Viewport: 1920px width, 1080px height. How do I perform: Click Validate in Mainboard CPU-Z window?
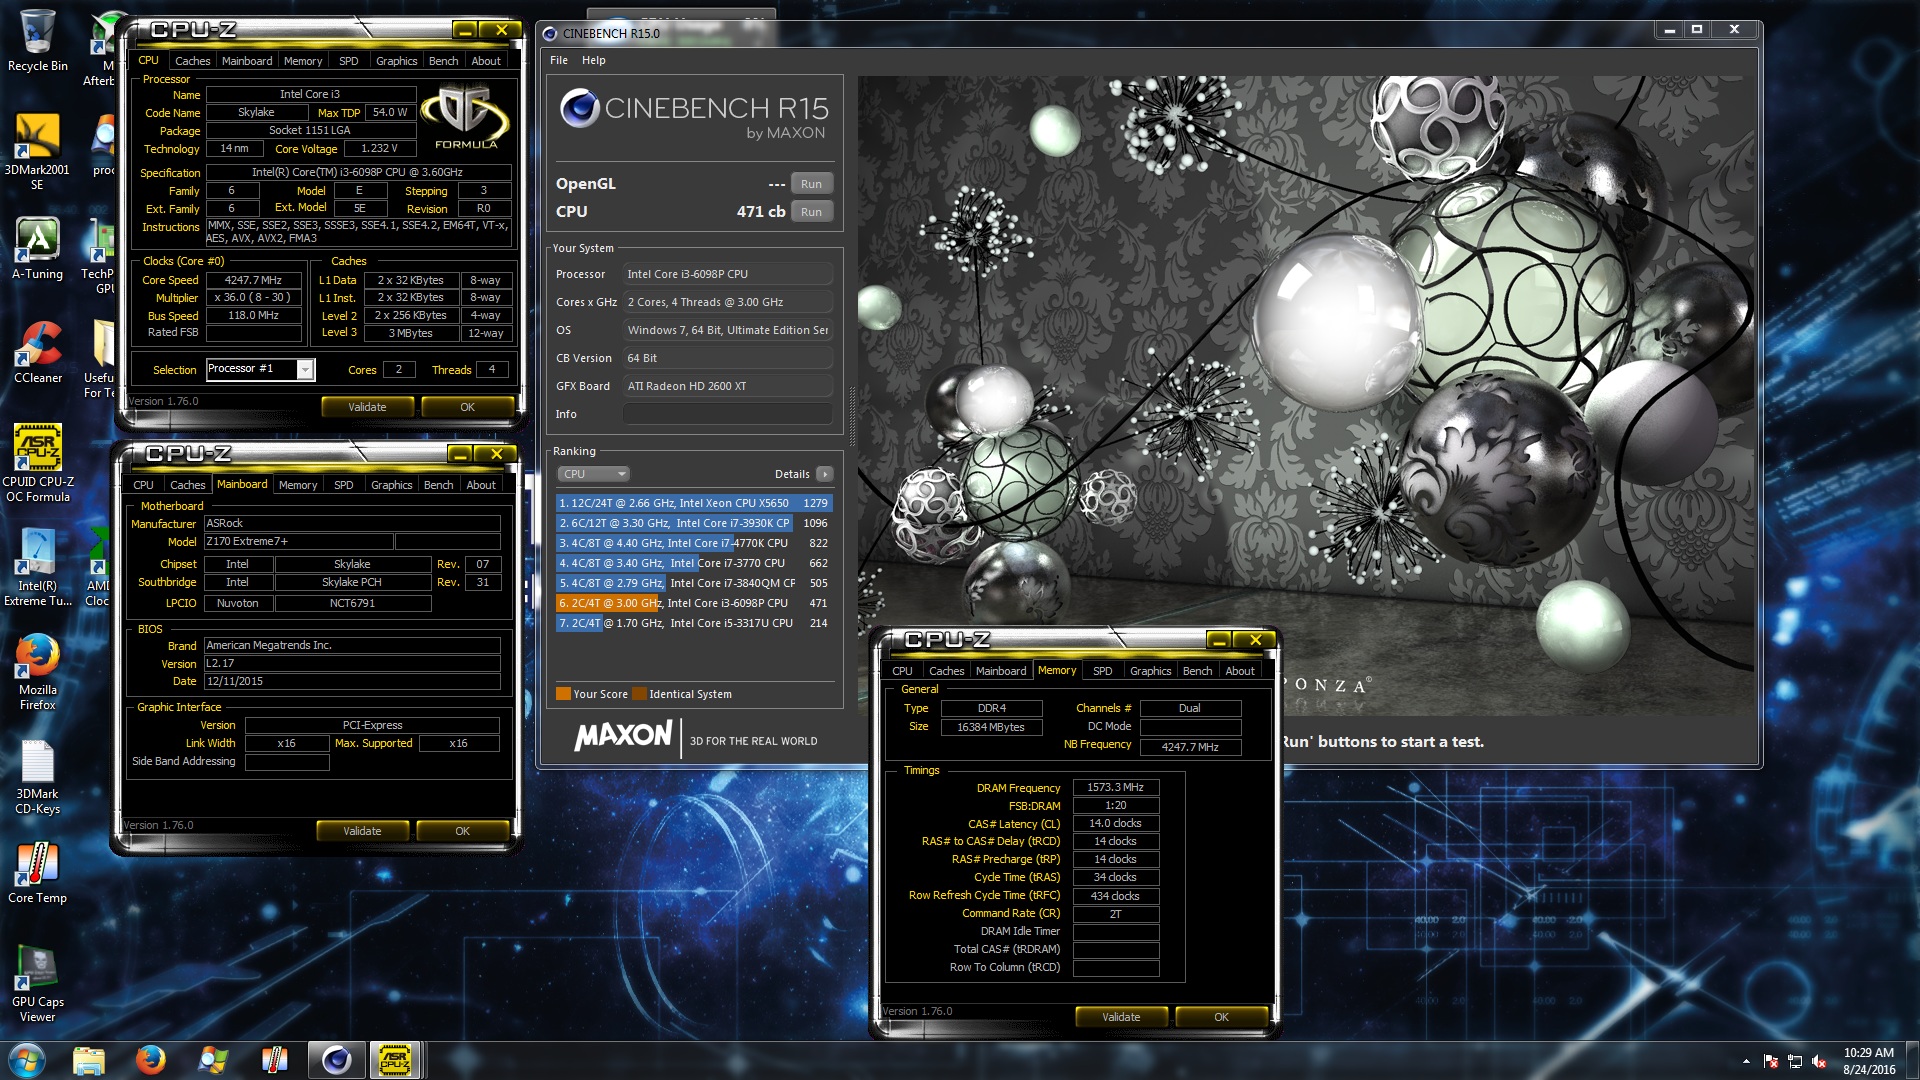[x=362, y=831]
